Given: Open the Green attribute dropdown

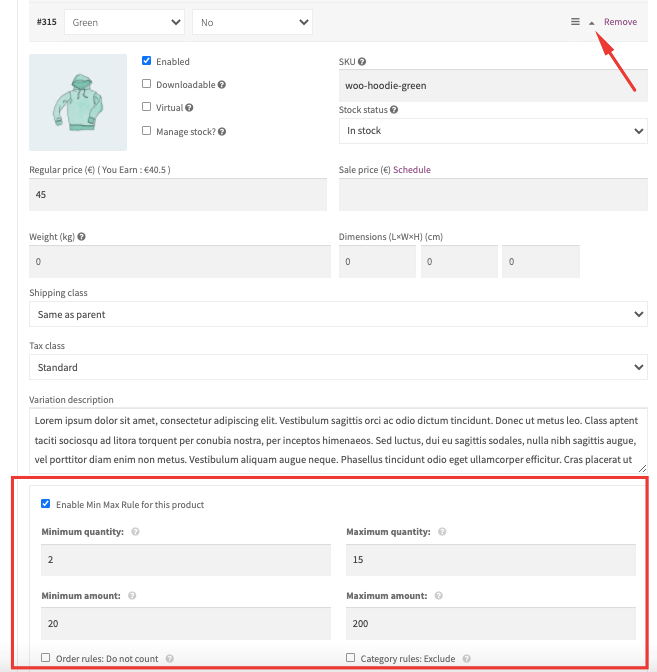Looking at the screenshot, I should [x=124, y=22].
